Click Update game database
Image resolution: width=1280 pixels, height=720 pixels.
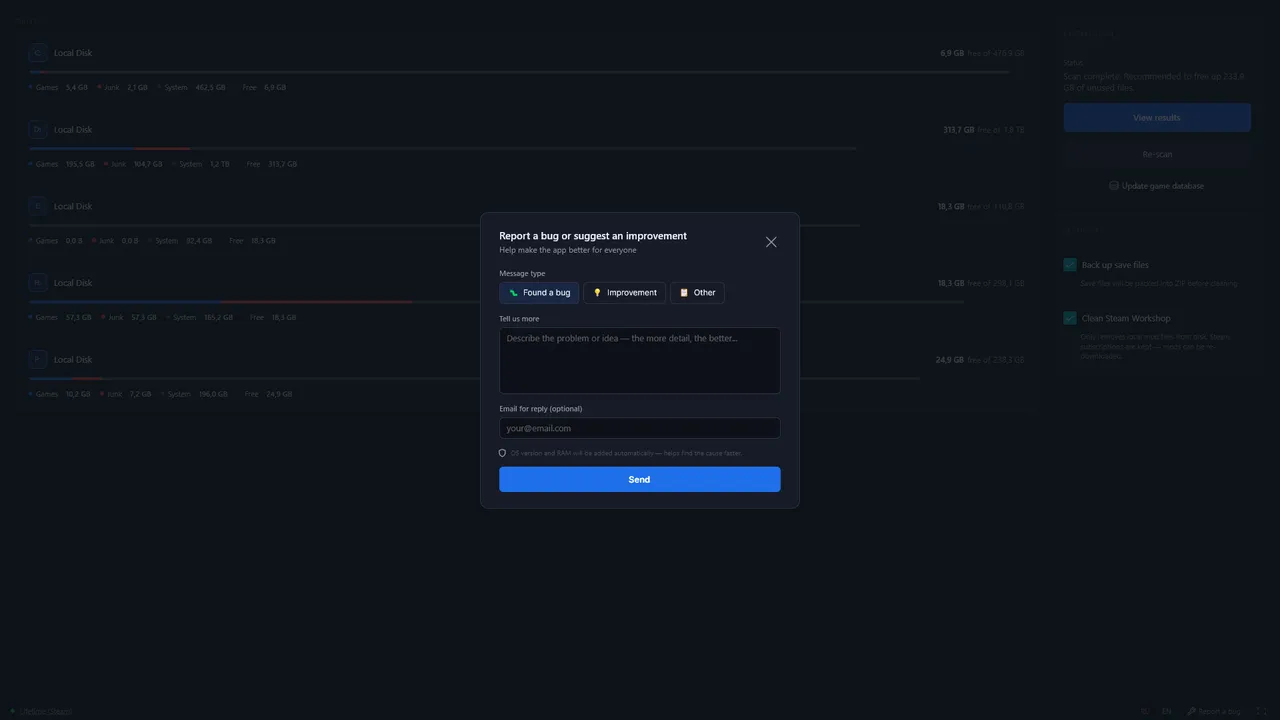[x=1157, y=186]
